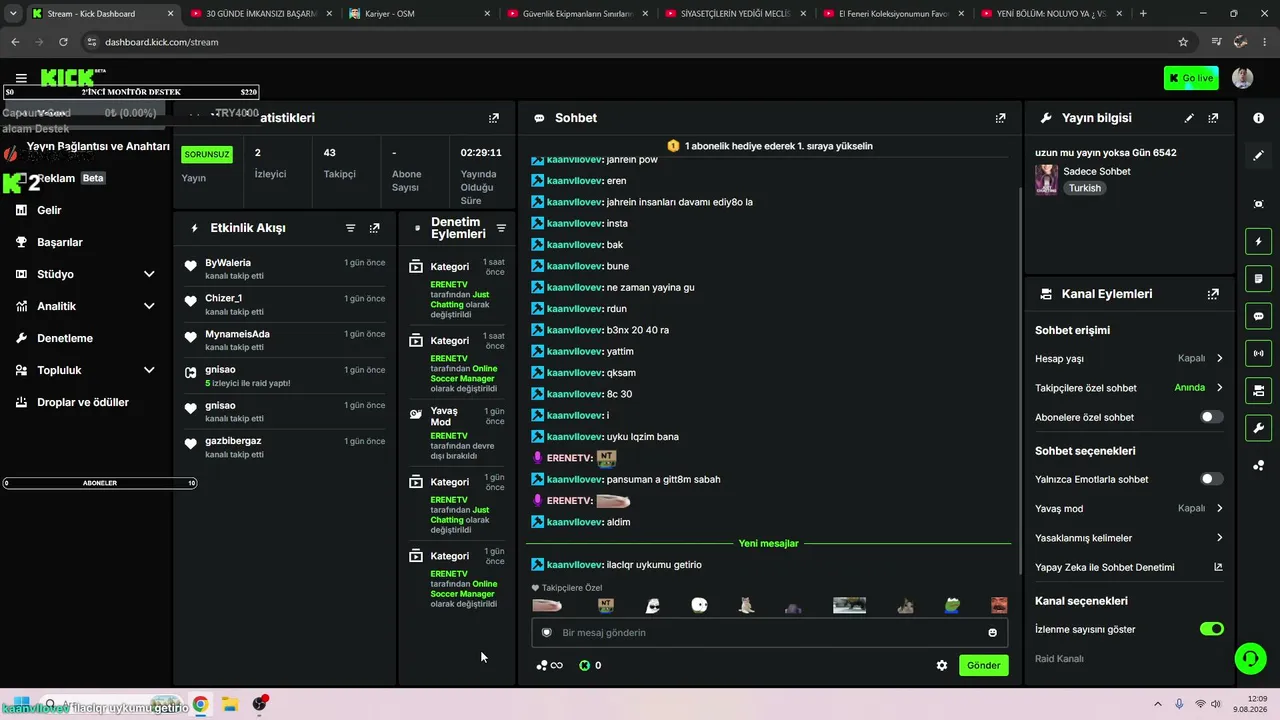Toggle the wrench icon in right sidebar

point(1258,428)
